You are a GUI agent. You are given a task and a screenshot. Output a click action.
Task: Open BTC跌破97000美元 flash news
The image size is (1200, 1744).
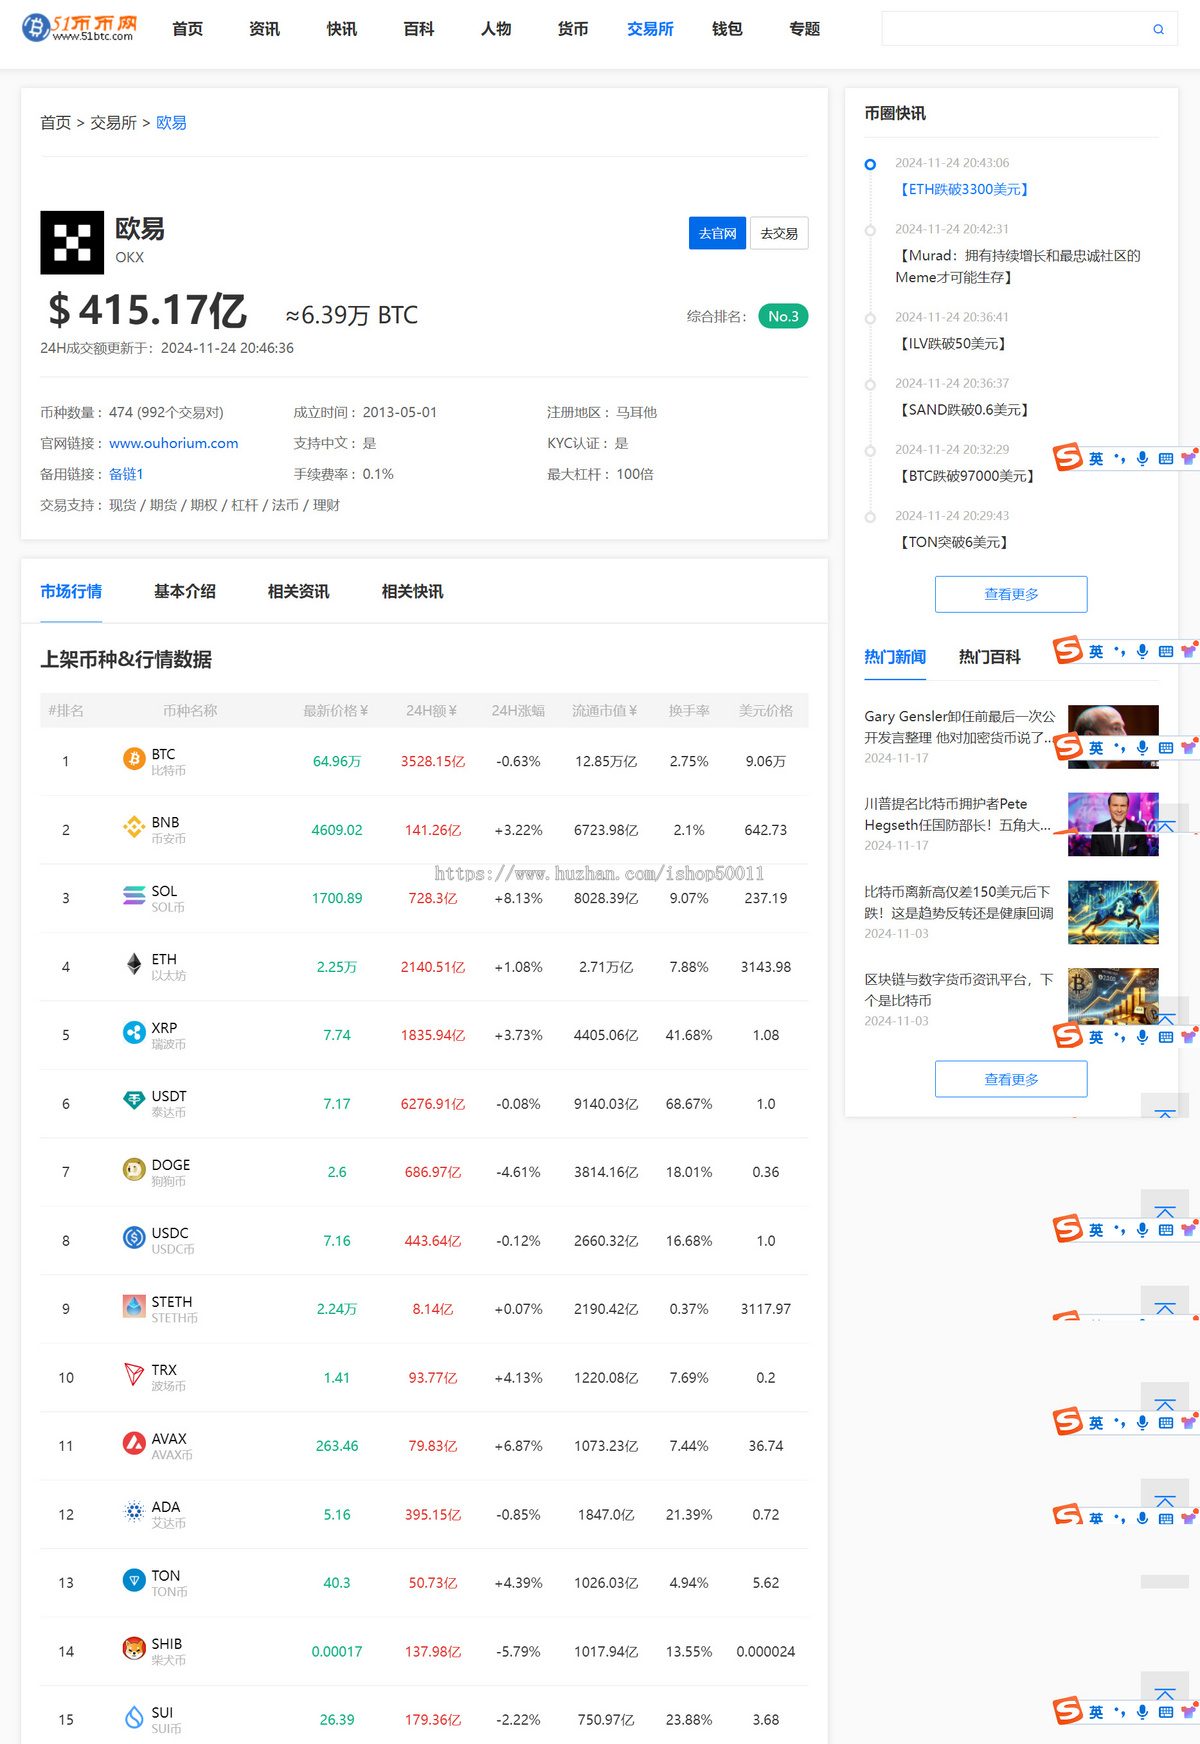(x=968, y=476)
